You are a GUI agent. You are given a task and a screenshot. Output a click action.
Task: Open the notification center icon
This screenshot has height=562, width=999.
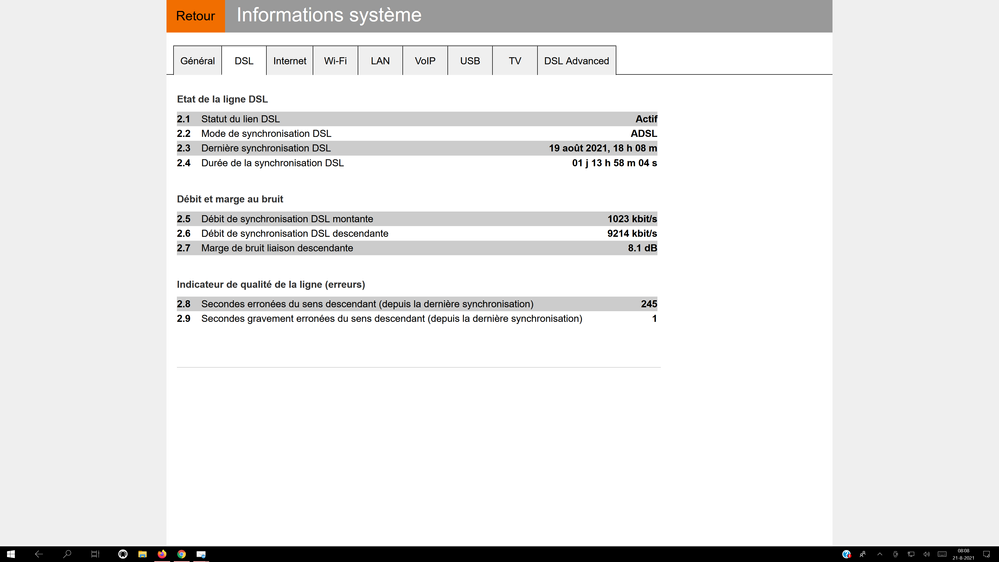pyautogui.click(x=989, y=554)
